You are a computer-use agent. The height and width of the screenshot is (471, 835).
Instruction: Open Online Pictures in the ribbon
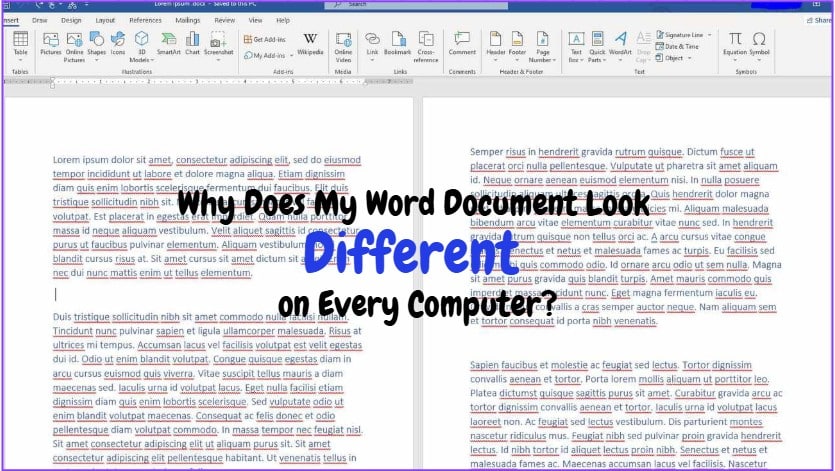click(75, 46)
